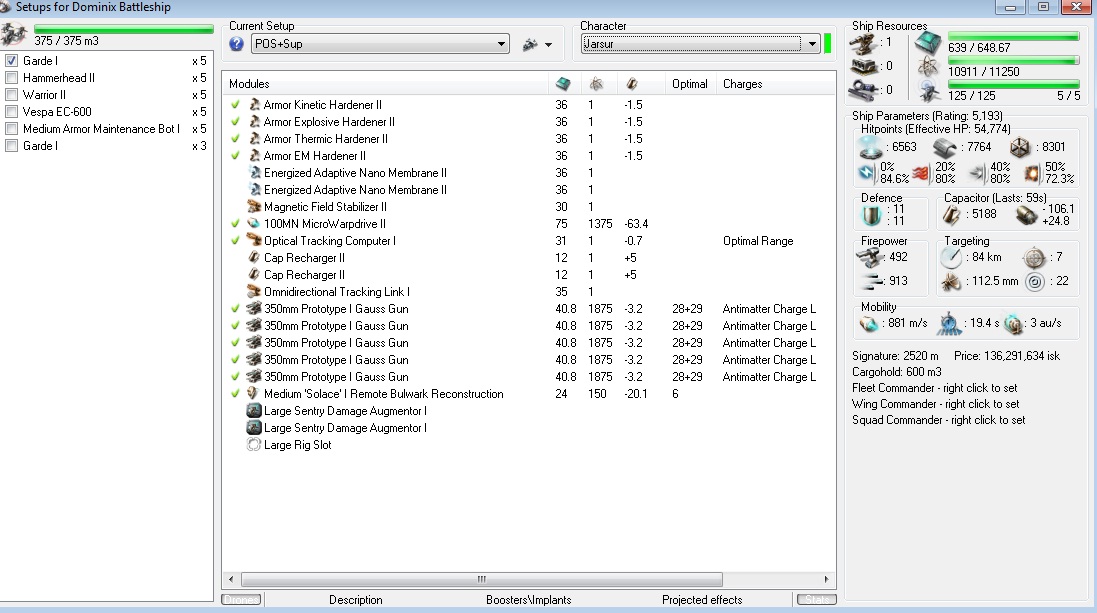Check the Vespa EC-600 drone checkbox
This screenshot has height=613, width=1097.
pos(11,112)
